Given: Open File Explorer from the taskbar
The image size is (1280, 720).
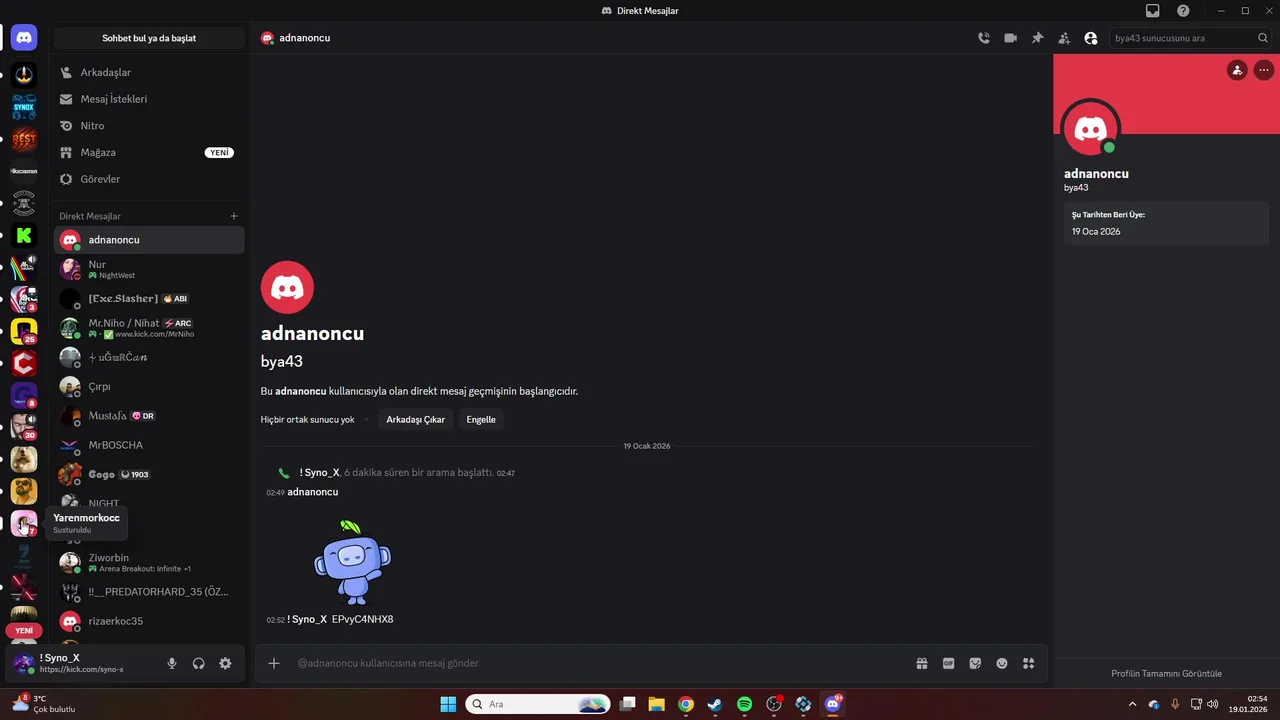Looking at the screenshot, I should point(656,704).
